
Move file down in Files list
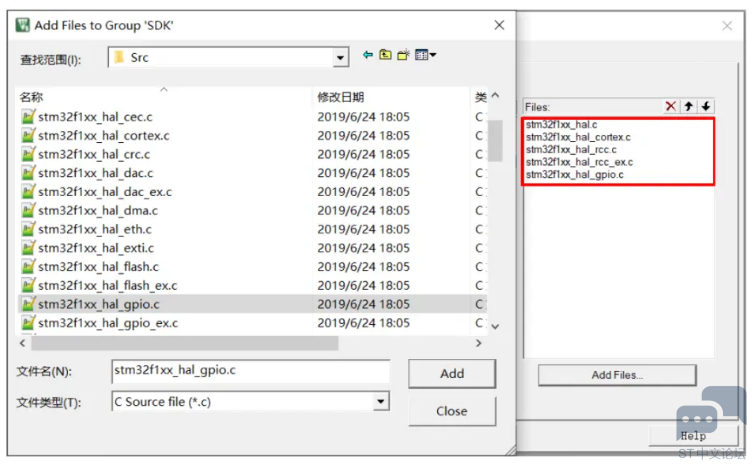[706, 106]
